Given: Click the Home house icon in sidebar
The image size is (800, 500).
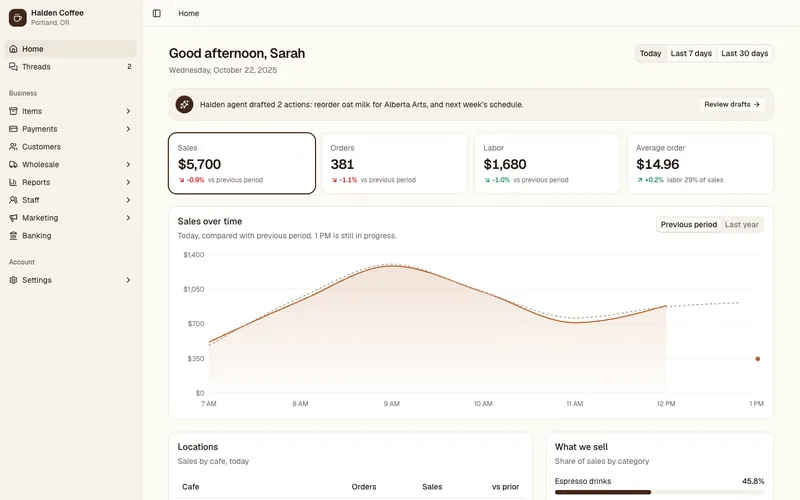Looking at the screenshot, I should (13, 49).
